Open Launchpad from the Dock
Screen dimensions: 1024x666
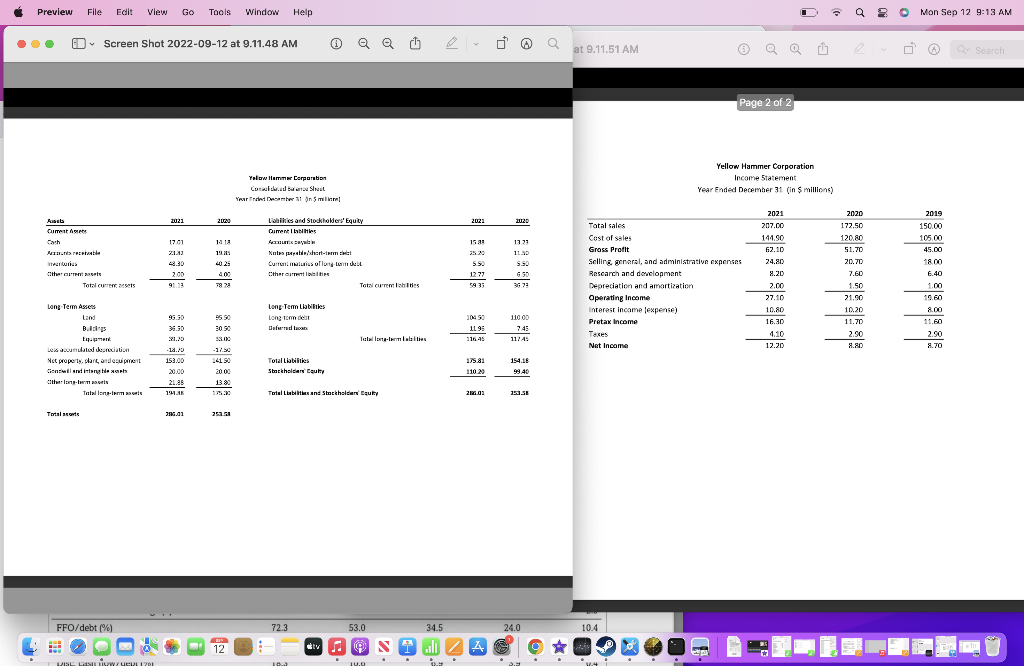point(55,646)
